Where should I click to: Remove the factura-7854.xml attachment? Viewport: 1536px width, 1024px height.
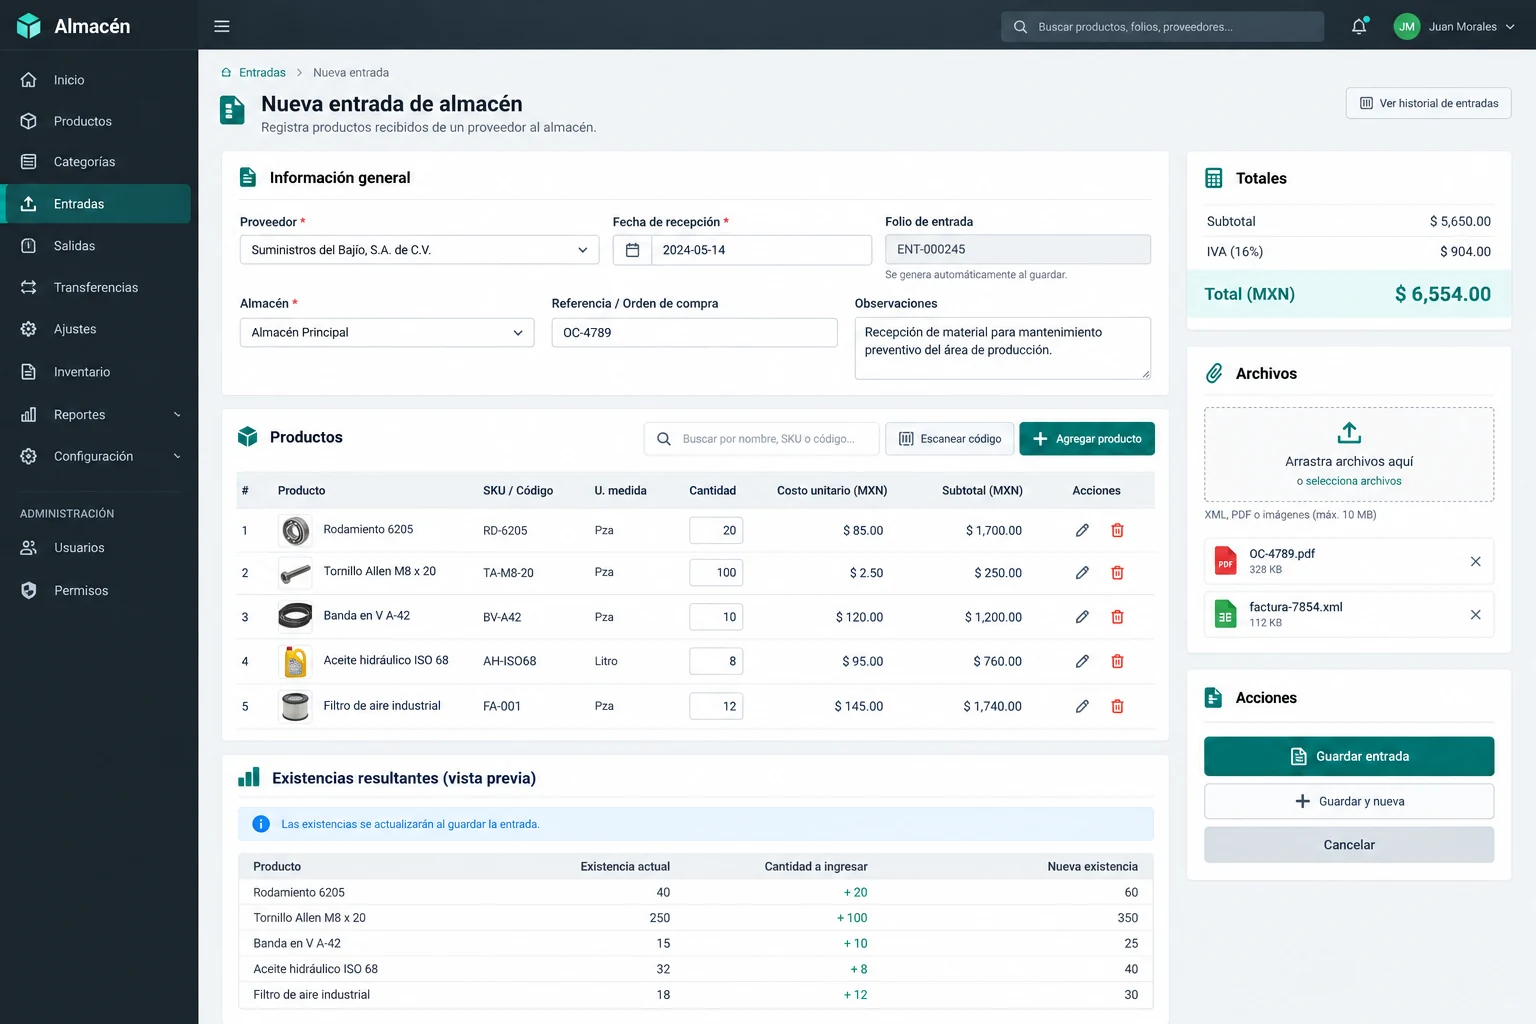pyautogui.click(x=1475, y=614)
